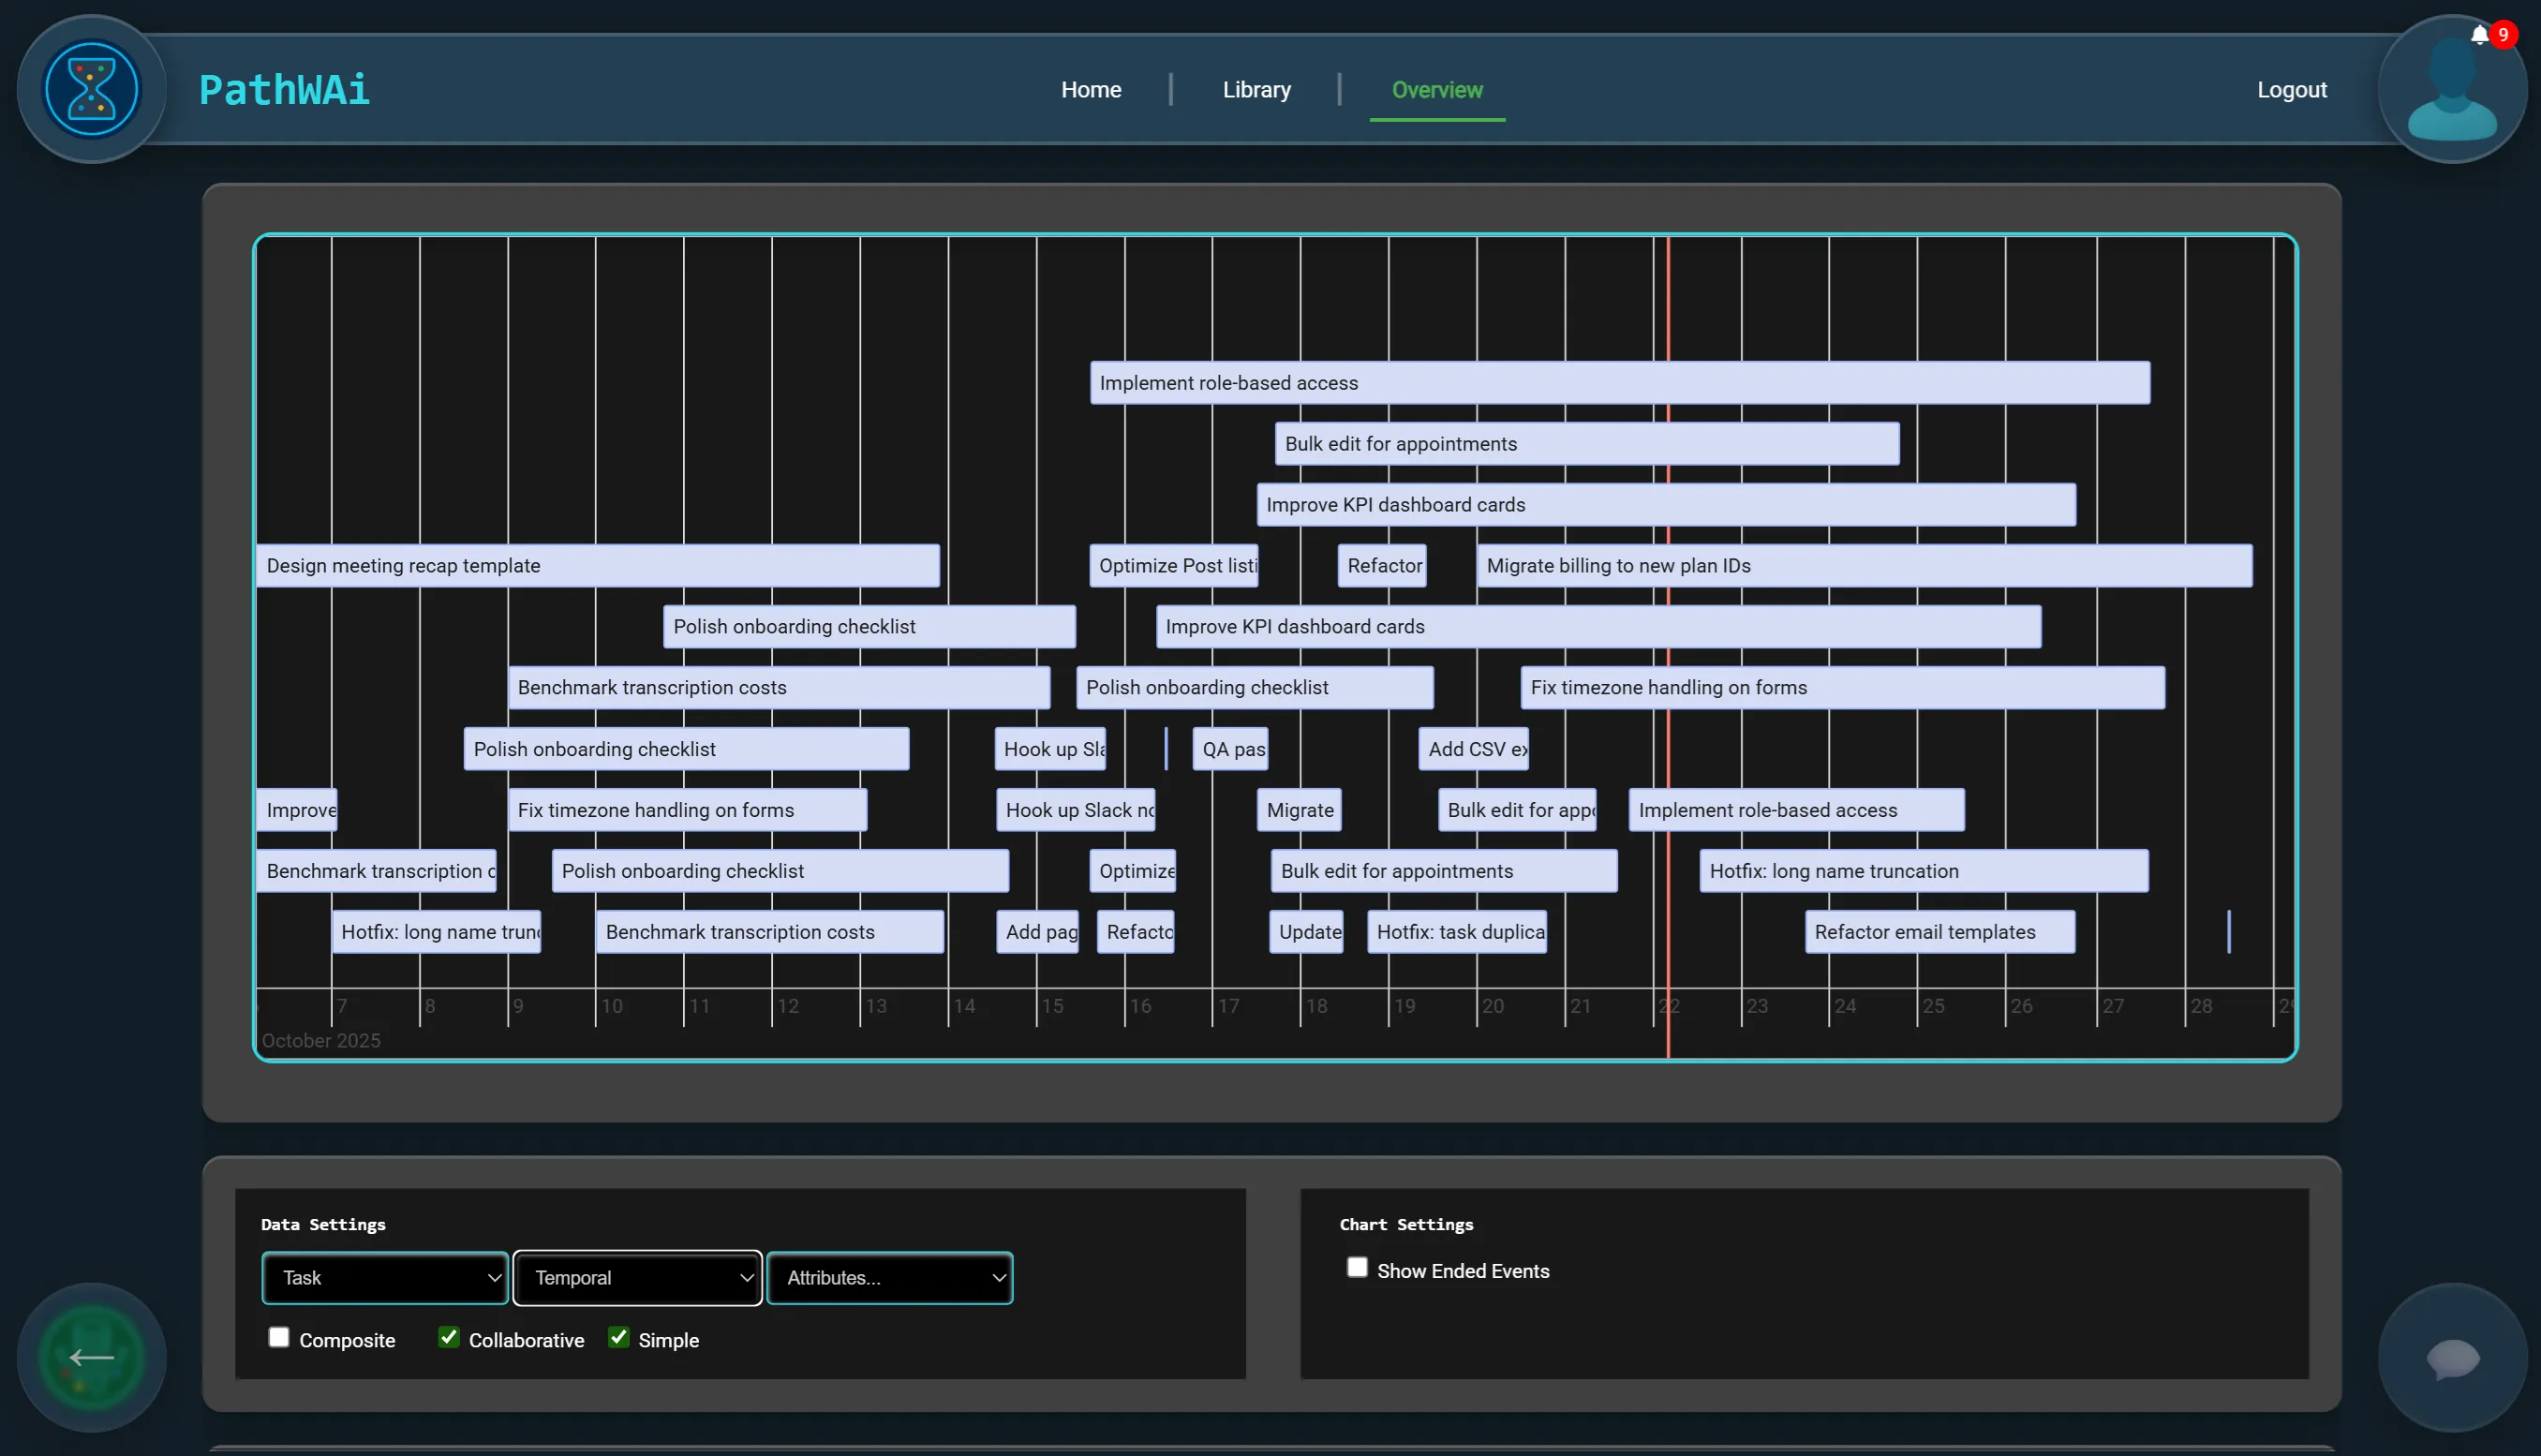Enable the Composite checkbox
This screenshot has height=1456, width=2541.
(279, 1337)
